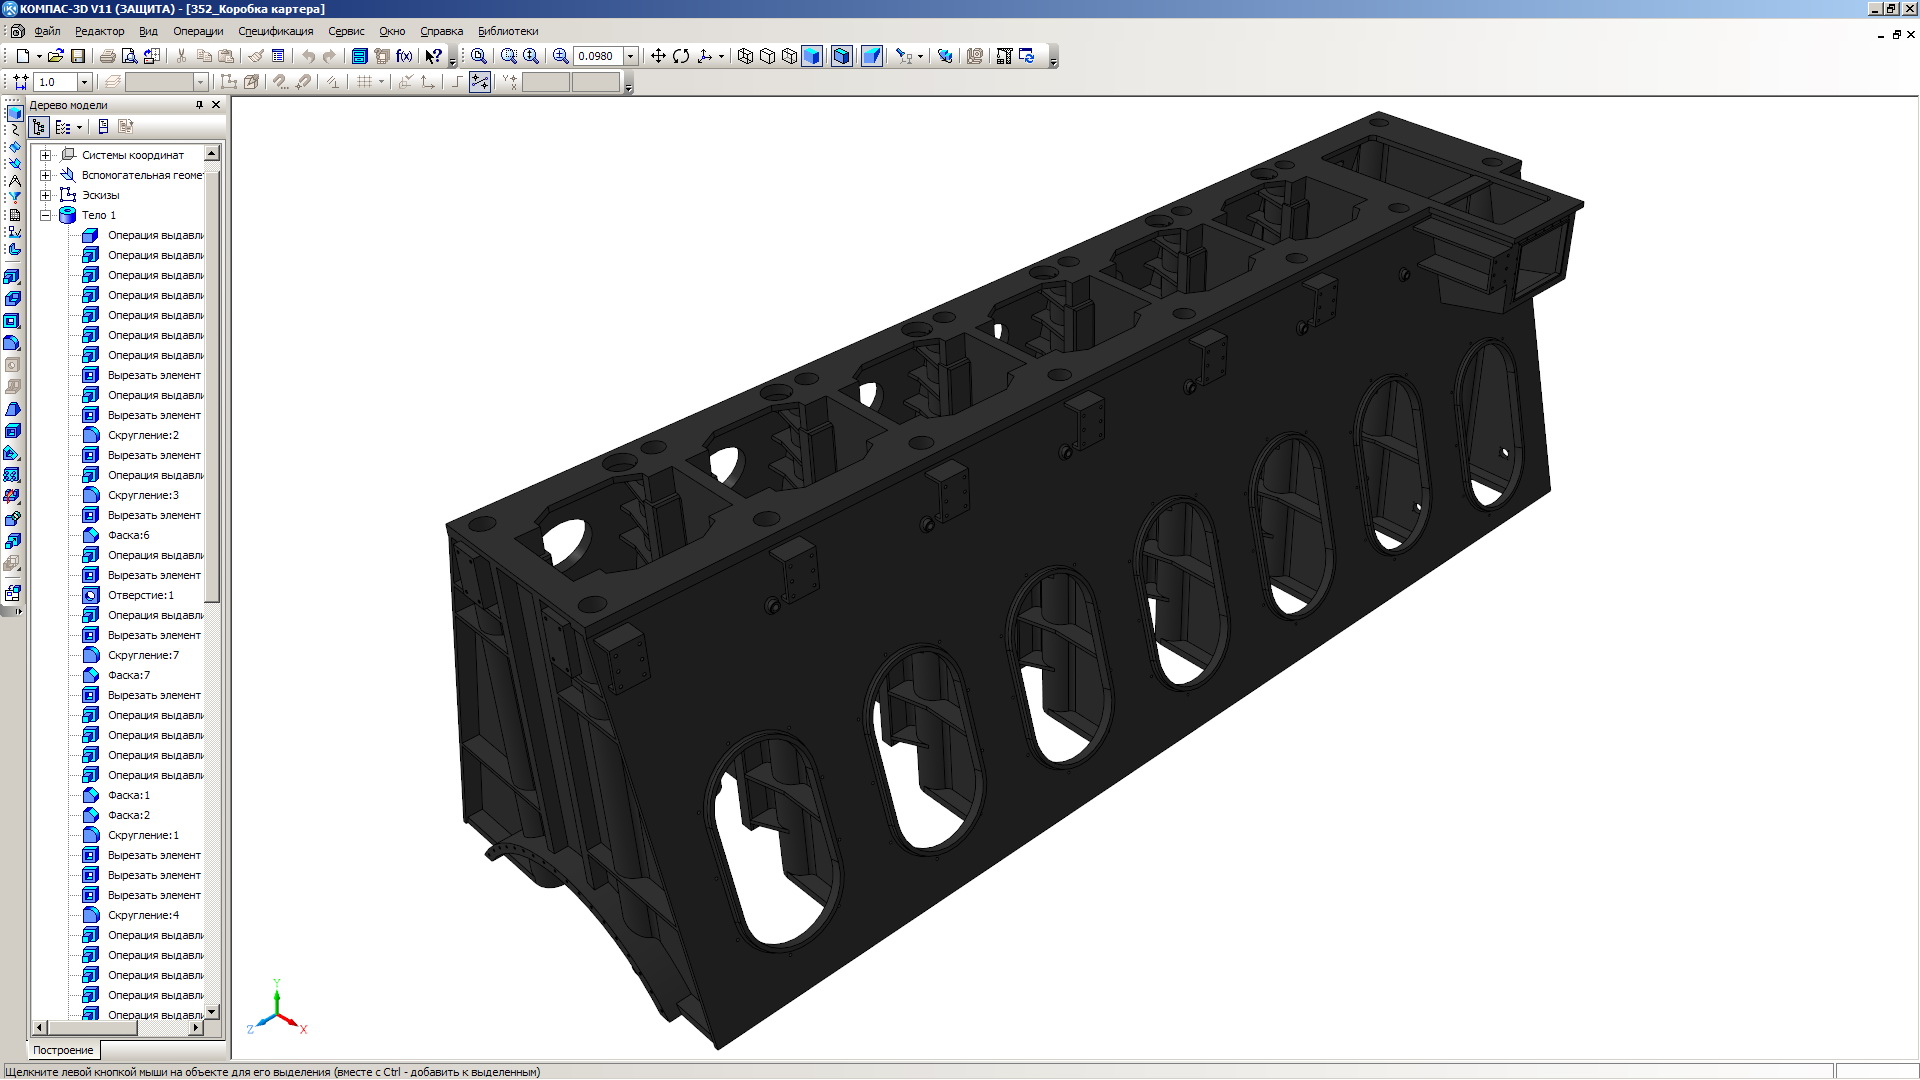Select the Pan view tool
This screenshot has width=1920, height=1080.
(x=658, y=56)
